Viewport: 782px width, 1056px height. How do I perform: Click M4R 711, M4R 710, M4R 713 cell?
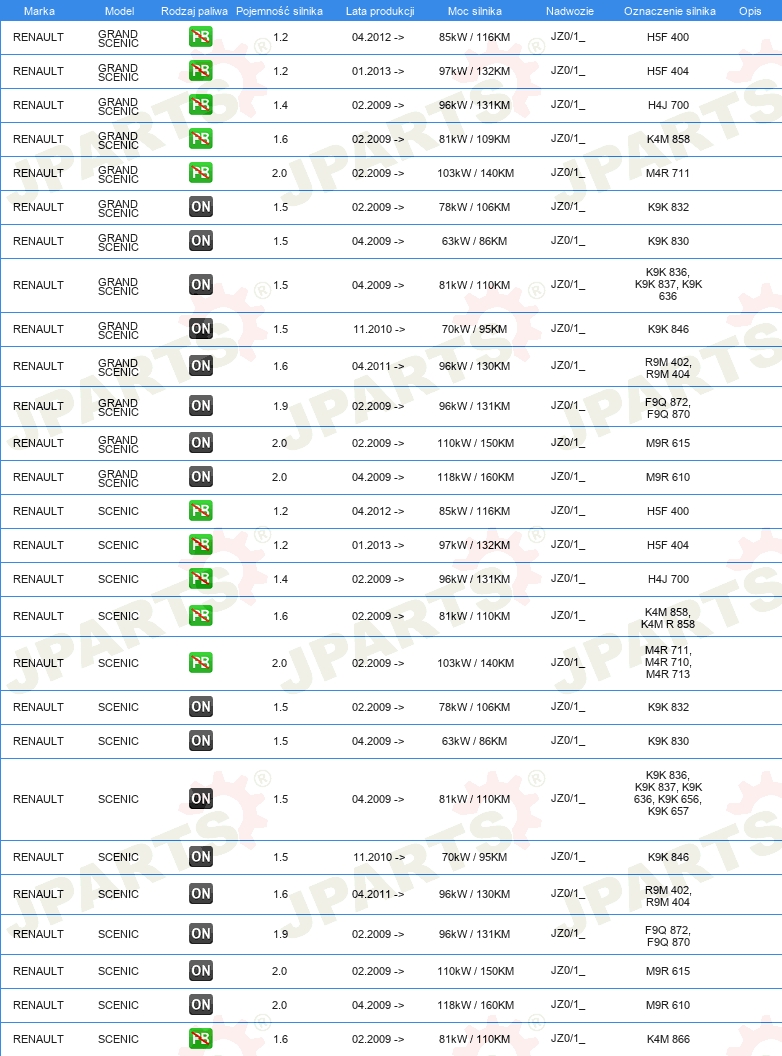668,662
